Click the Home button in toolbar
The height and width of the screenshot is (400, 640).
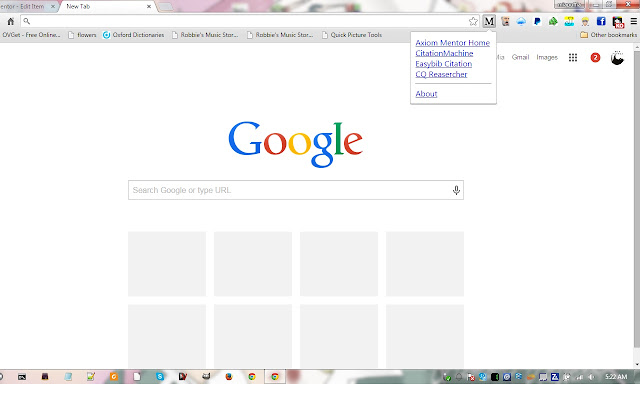point(11,21)
